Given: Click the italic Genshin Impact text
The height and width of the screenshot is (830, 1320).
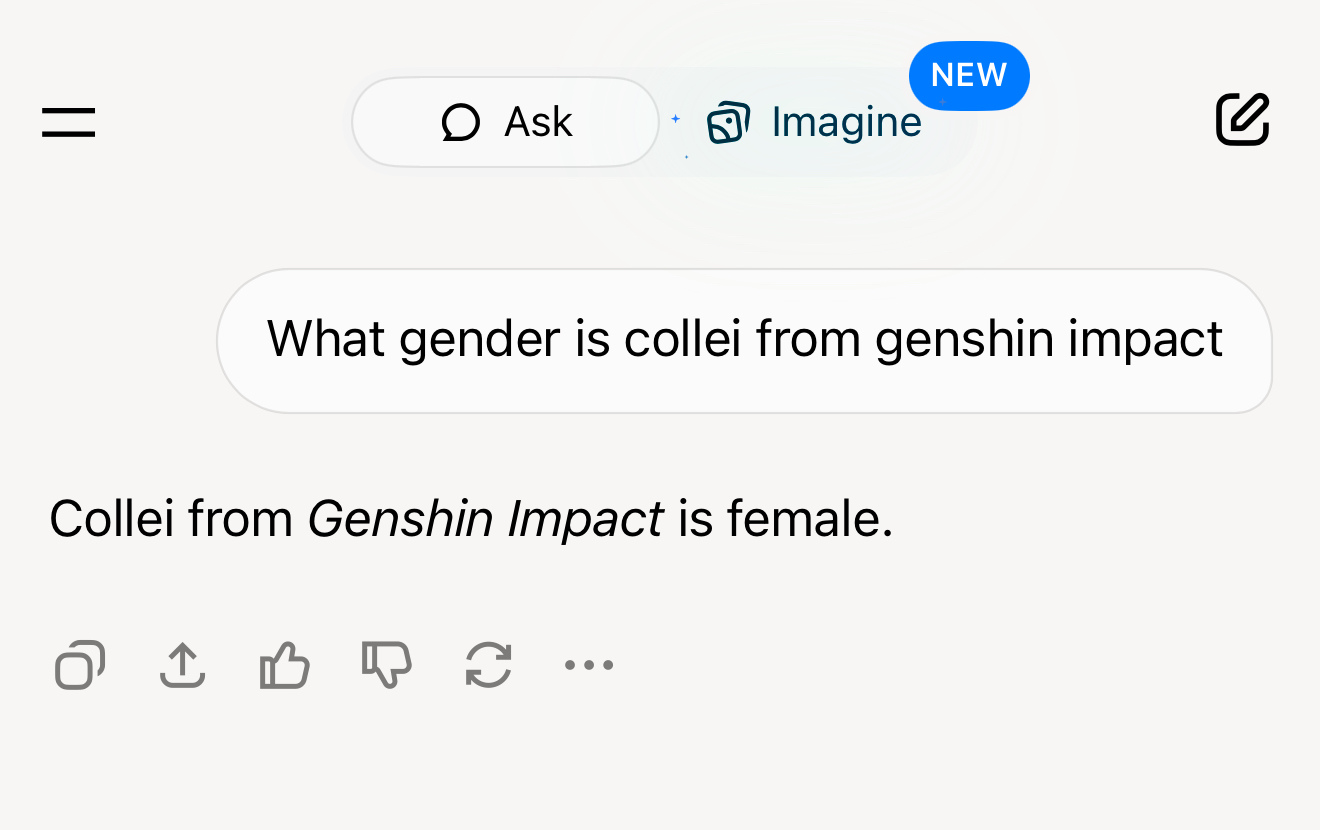Looking at the screenshot, I should click(x=485, y=520).
